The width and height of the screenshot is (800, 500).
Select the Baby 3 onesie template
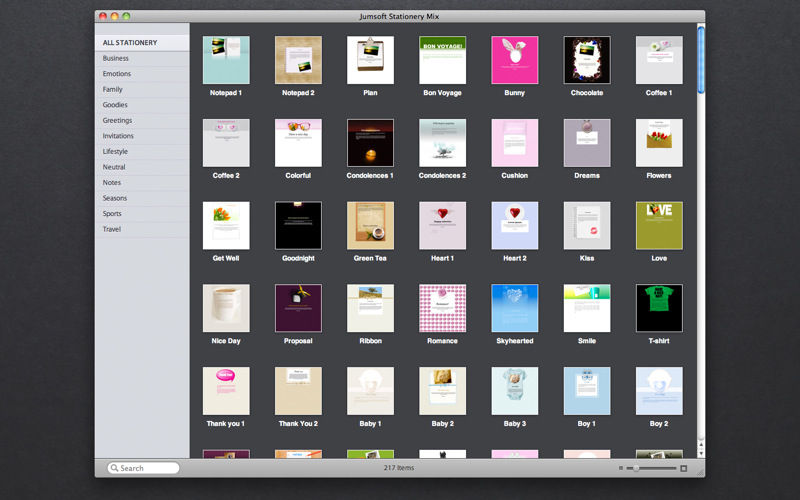click(515, 391)
